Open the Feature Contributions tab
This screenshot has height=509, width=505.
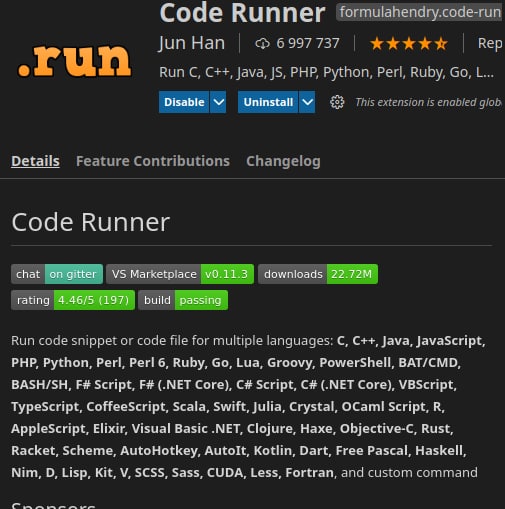(x=153, y=161)
